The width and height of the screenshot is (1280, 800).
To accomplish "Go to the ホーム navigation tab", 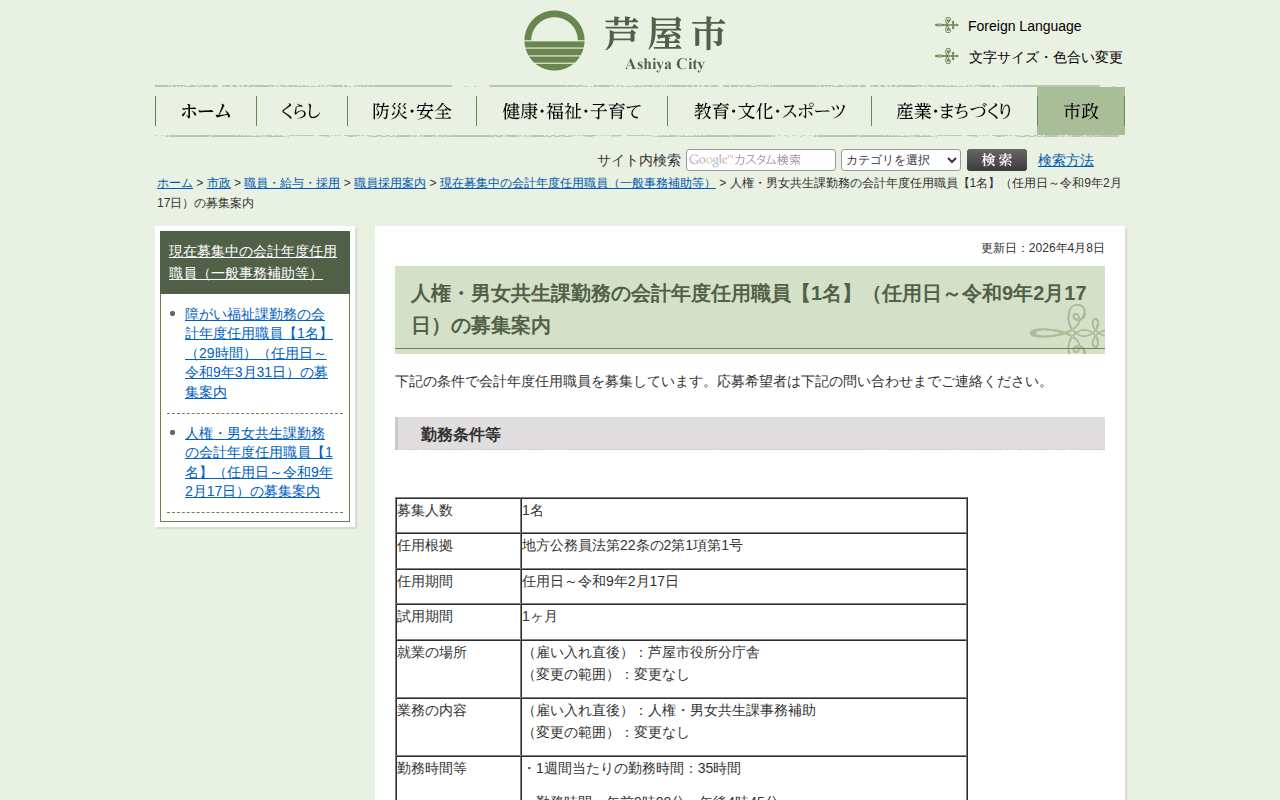I will coord(206,111).
